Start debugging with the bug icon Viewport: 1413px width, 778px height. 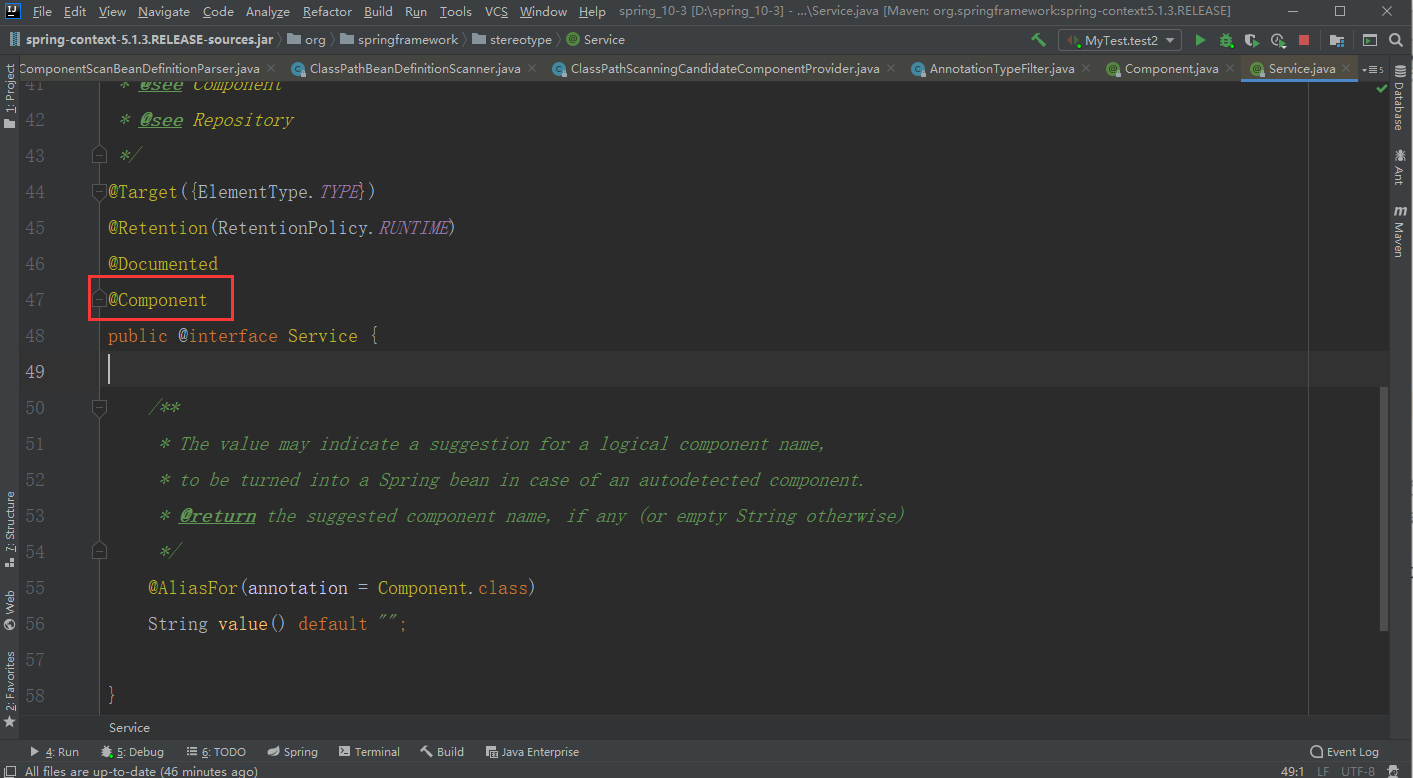tap(1226, 40)
